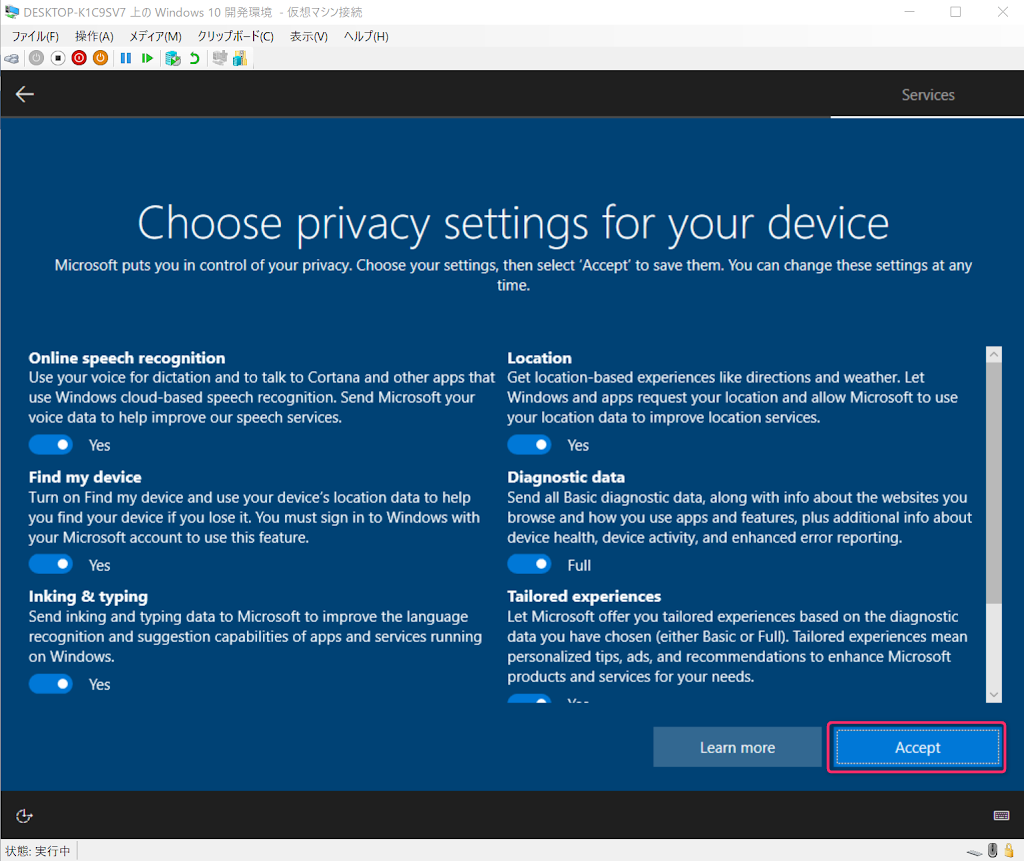1024x861 pixels.
Task: Click the 'Yes' label under Online speech recognition
Action: click(99, 446)
